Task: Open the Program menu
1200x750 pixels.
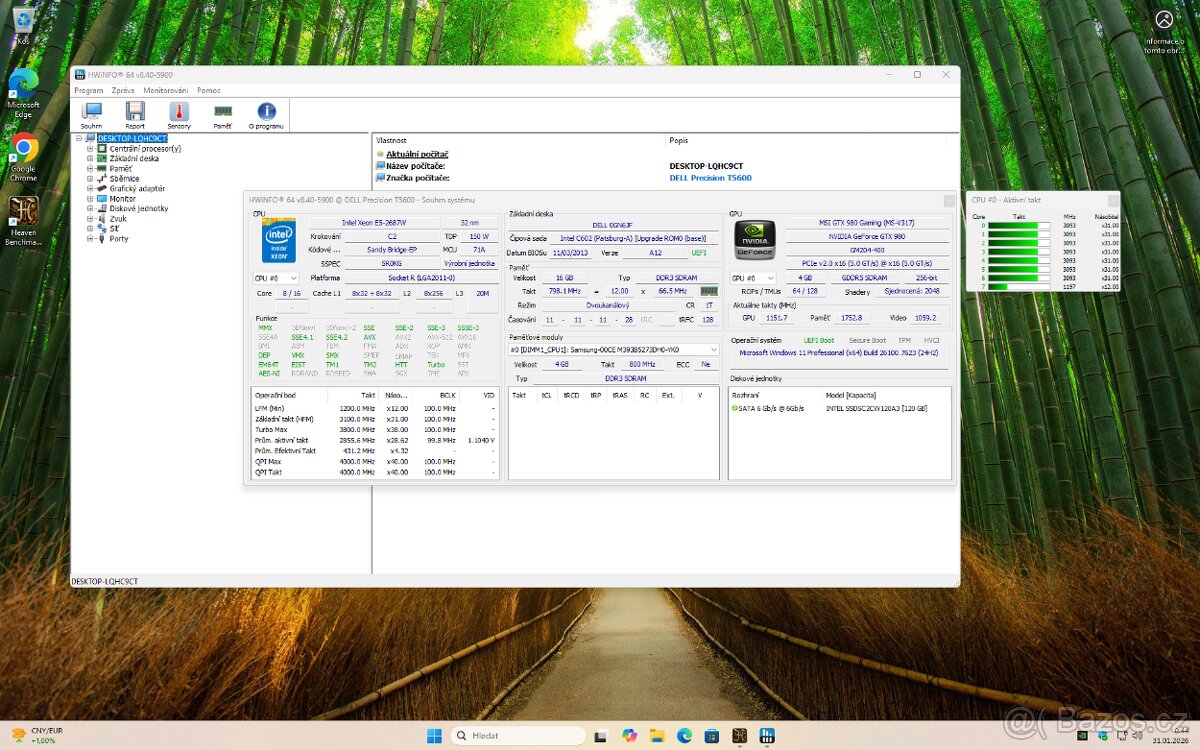Action: click(89, 90)
